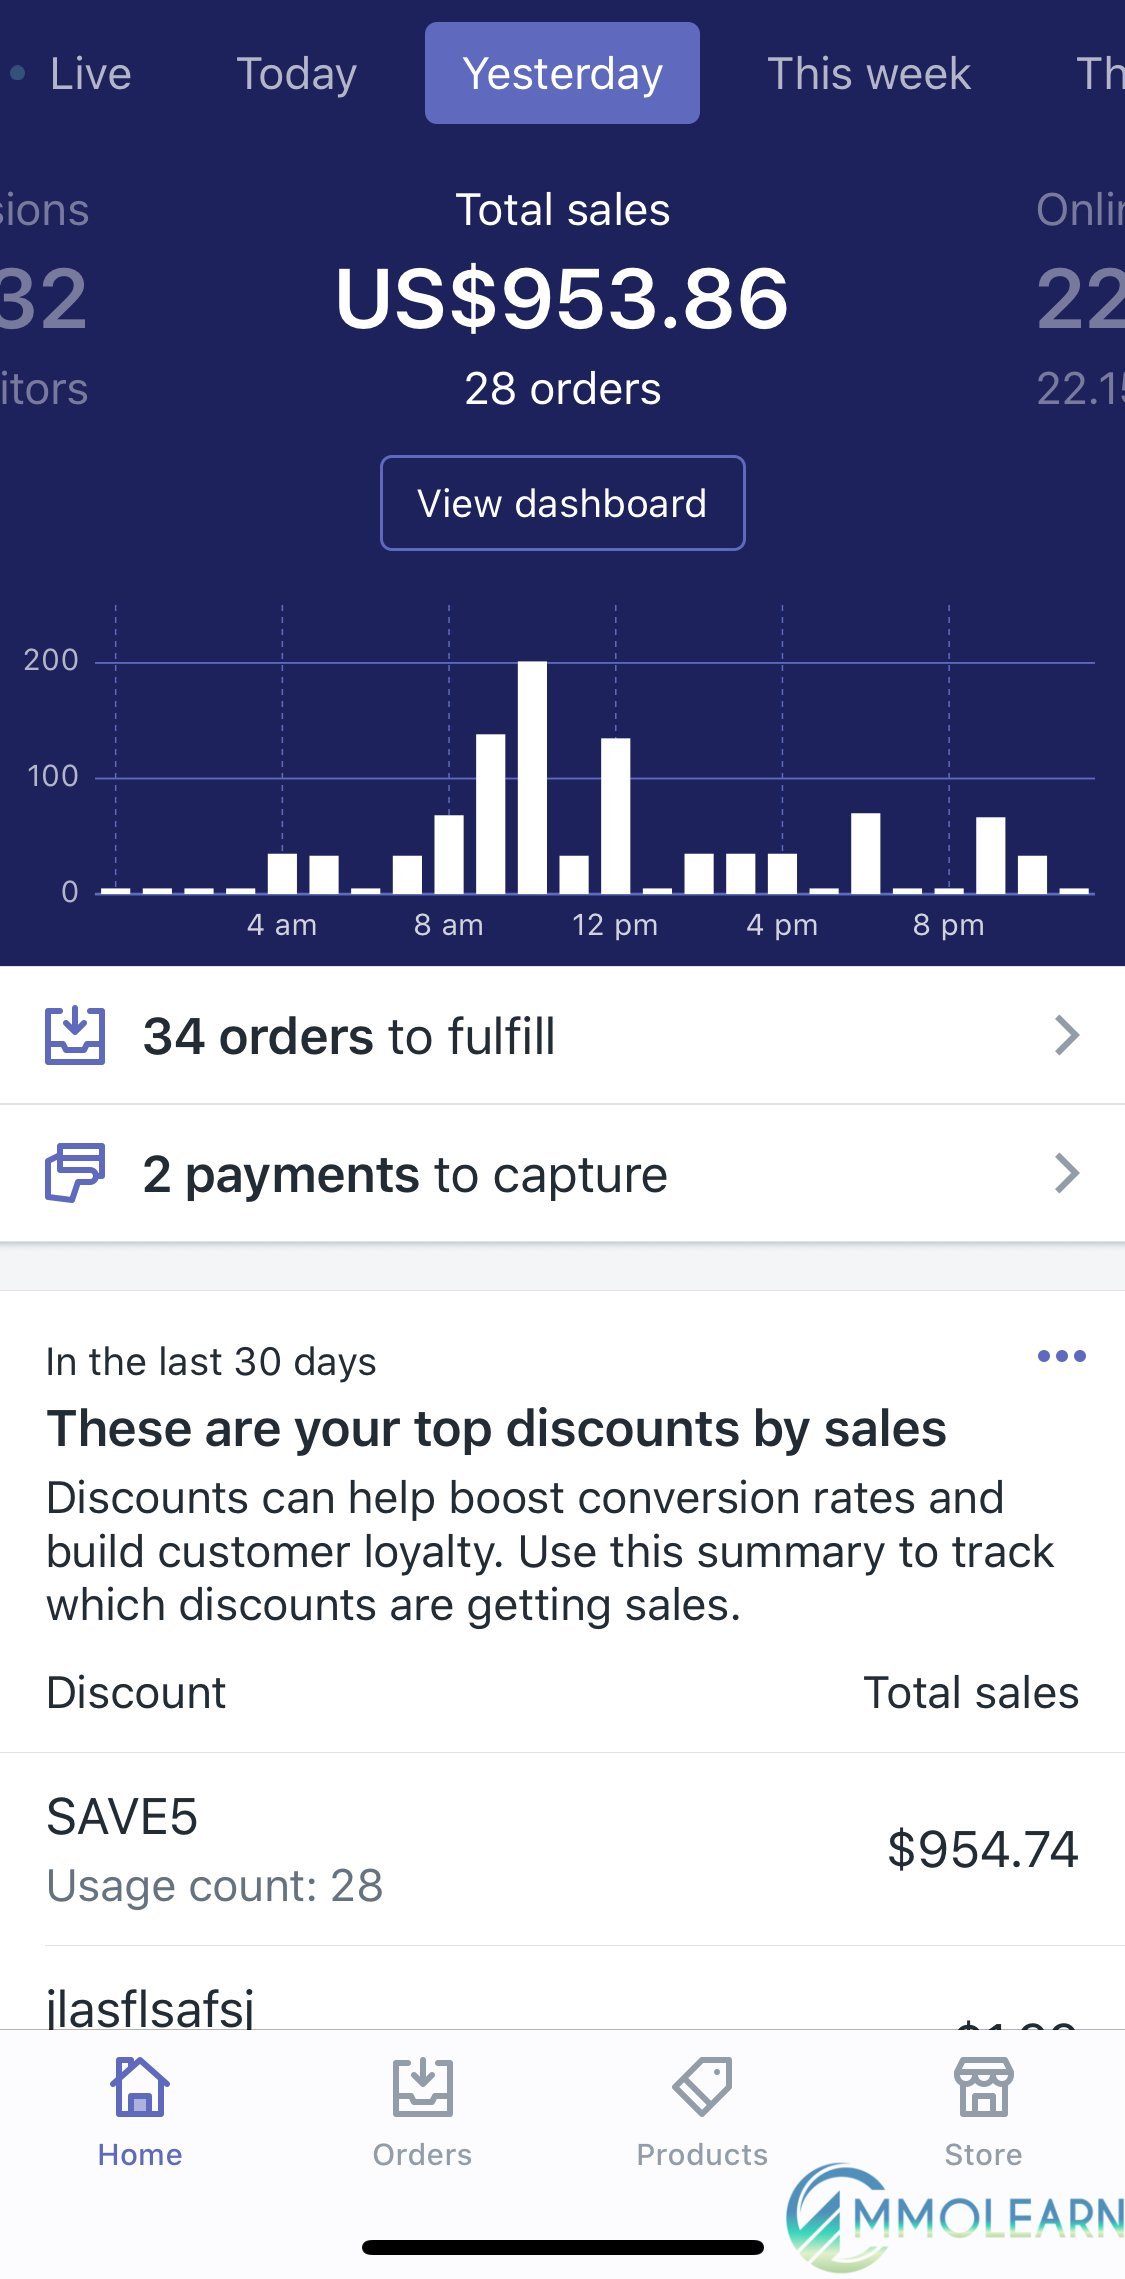The image size is (1125, 2279).
Task: Open the 2 payments to capture link
Action: 562,1173
